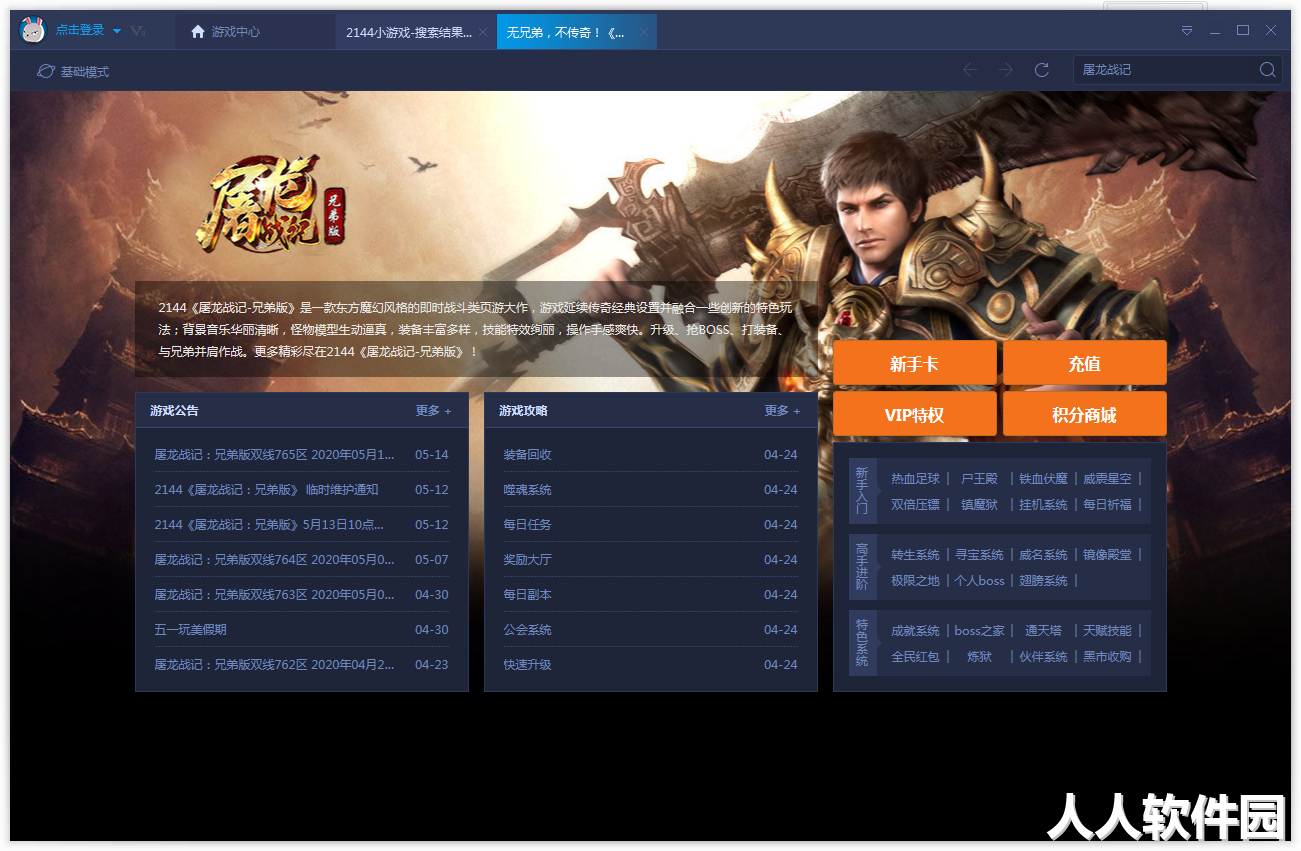The image size is (1301, 851).
Task: Select the 黑市收购 link
Action: (1107, 657)
